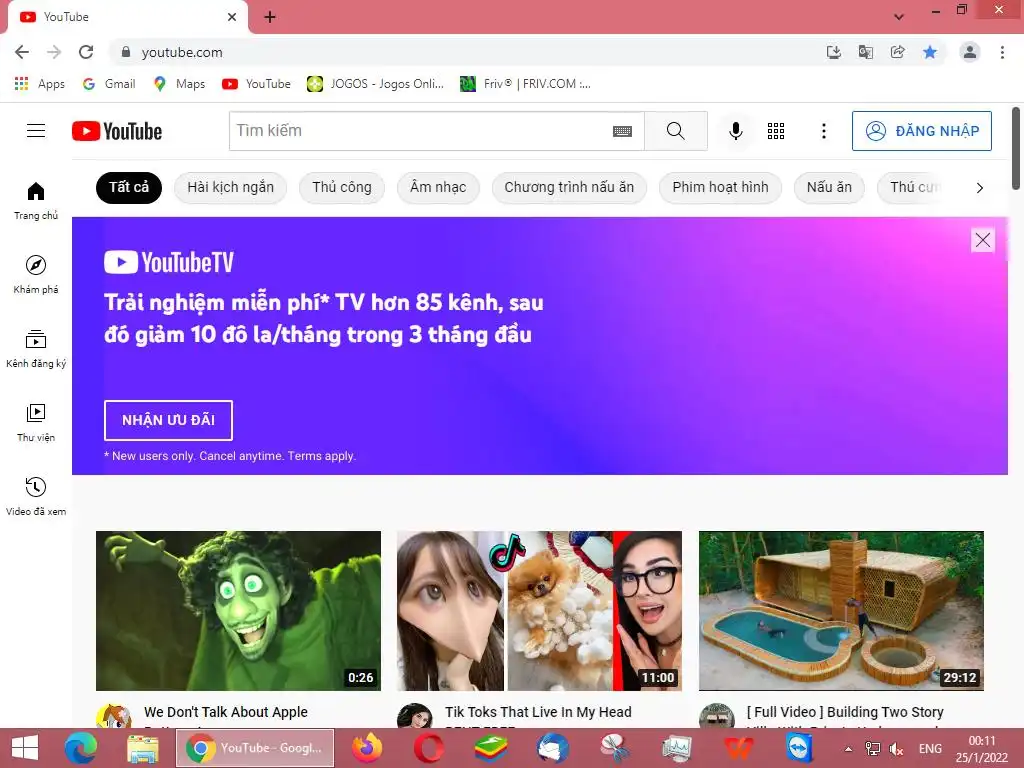
Task: Select the Âm nhạc chip
Action: point(438,187)
